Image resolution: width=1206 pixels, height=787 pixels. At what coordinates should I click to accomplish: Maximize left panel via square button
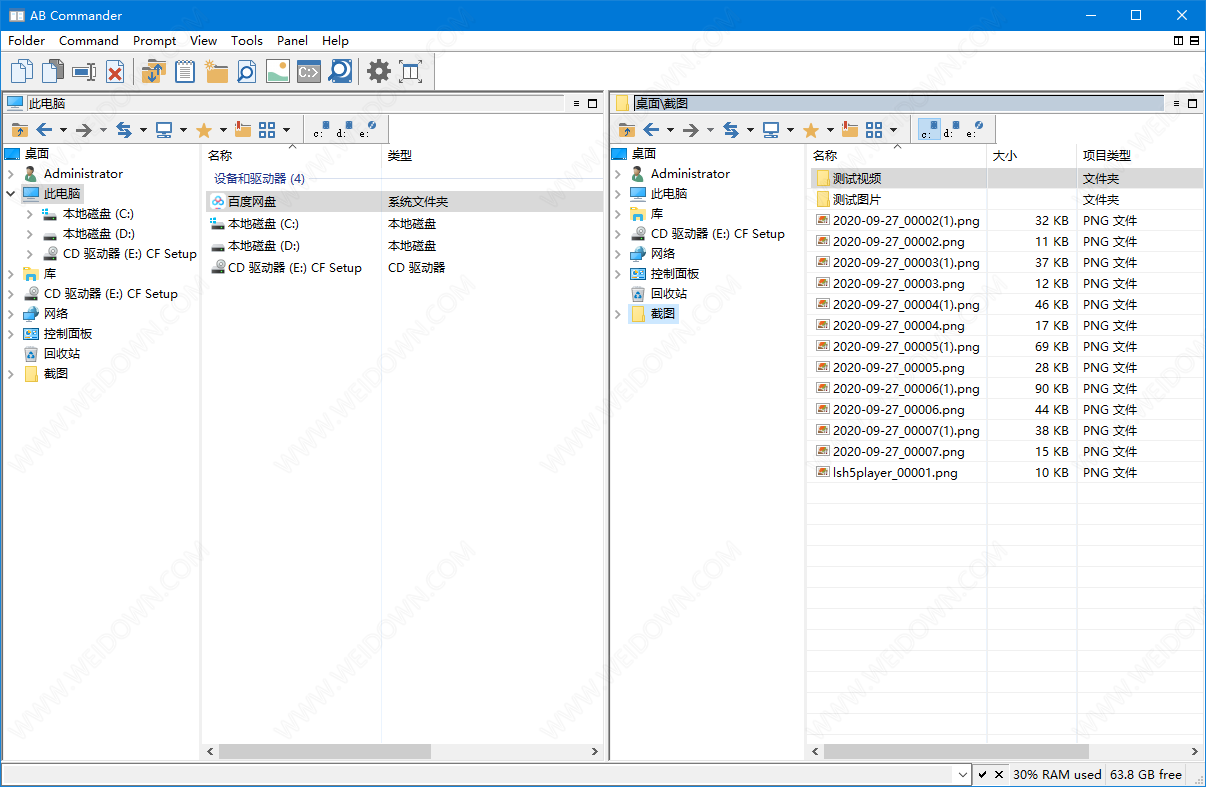(x=595, y=103)
